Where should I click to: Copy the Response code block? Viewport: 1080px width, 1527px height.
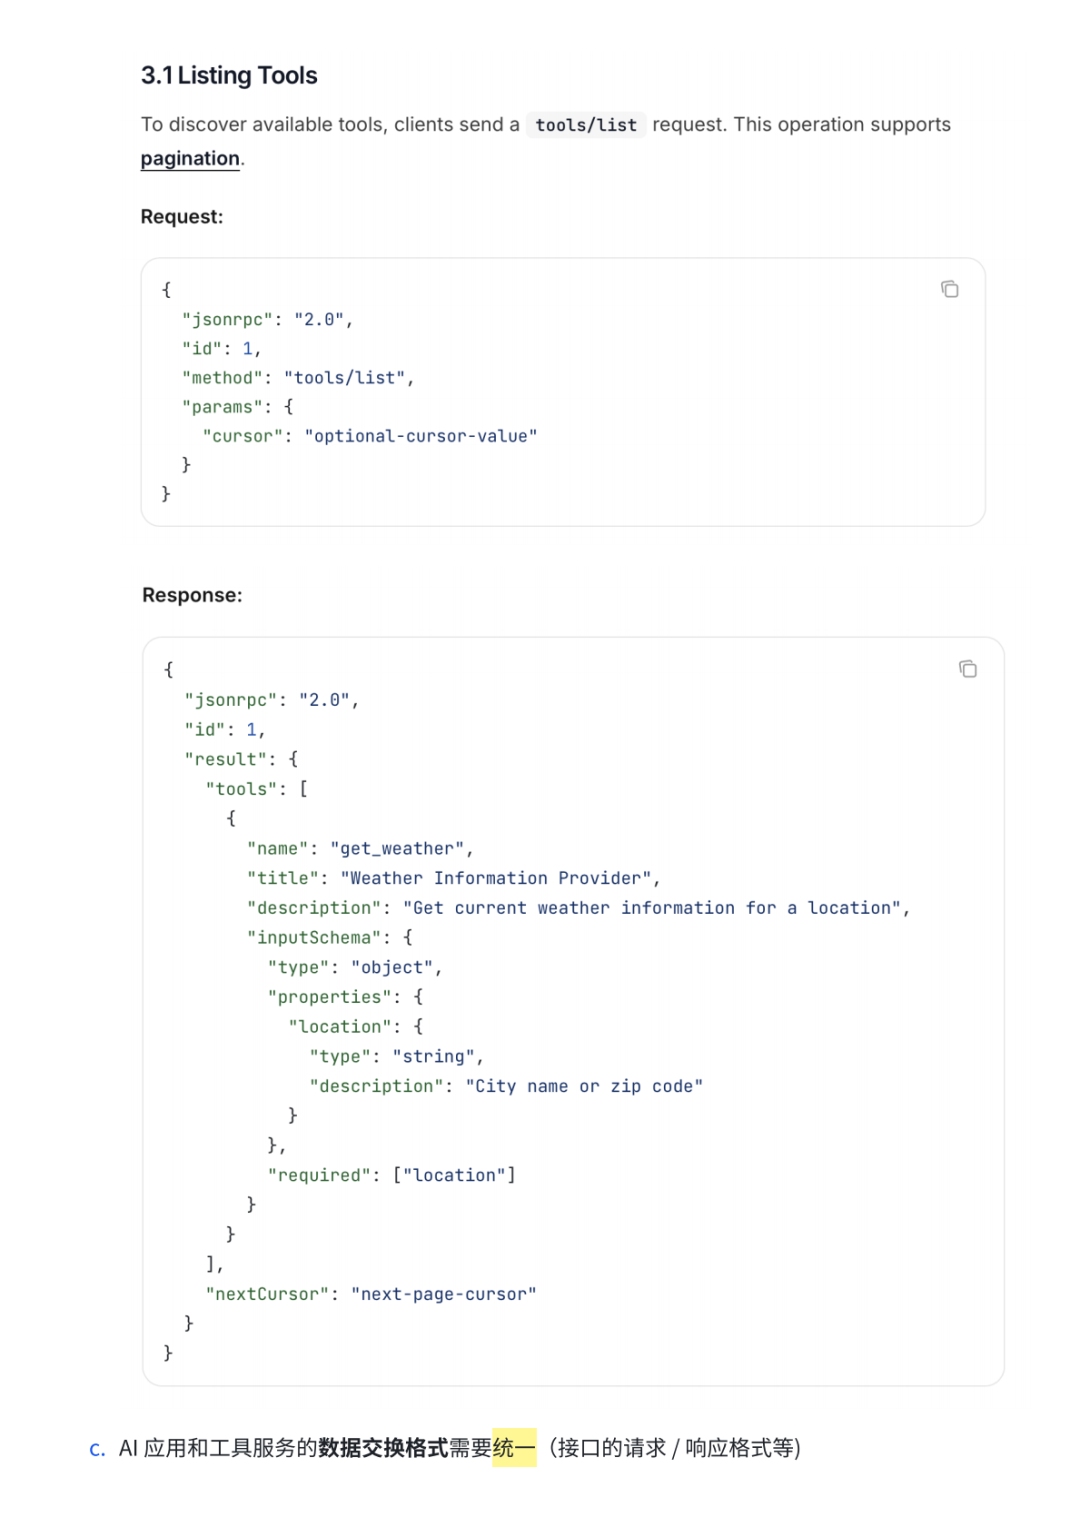[x=967, y=669]
